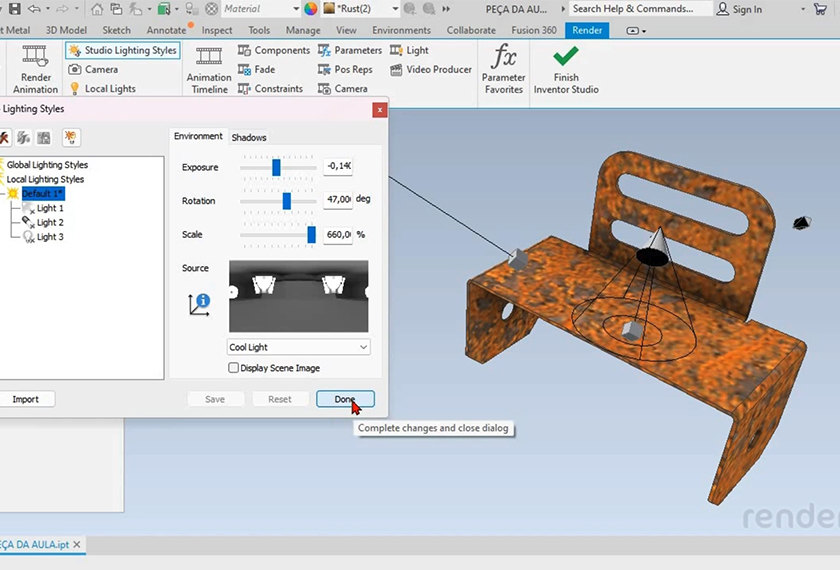
Task: Click the Import button
Action: 26,399
